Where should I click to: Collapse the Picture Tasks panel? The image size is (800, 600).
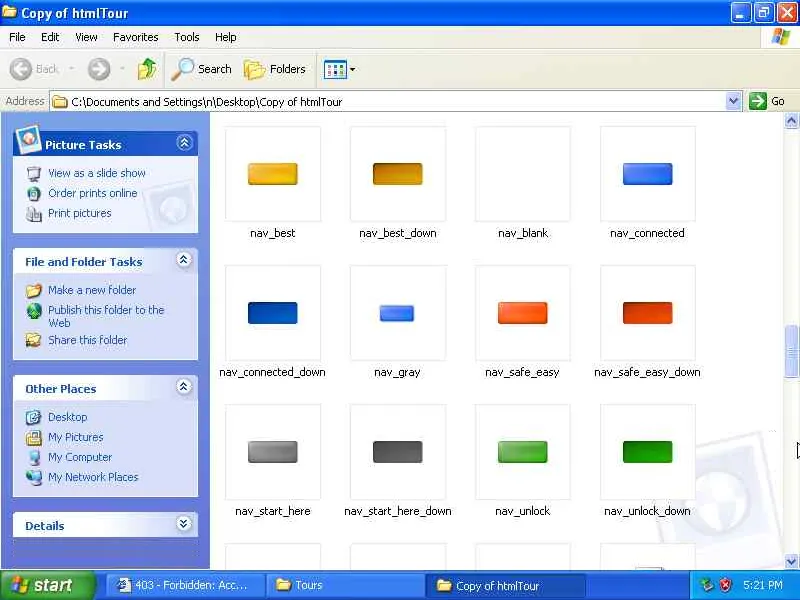(x=184, y=143)
